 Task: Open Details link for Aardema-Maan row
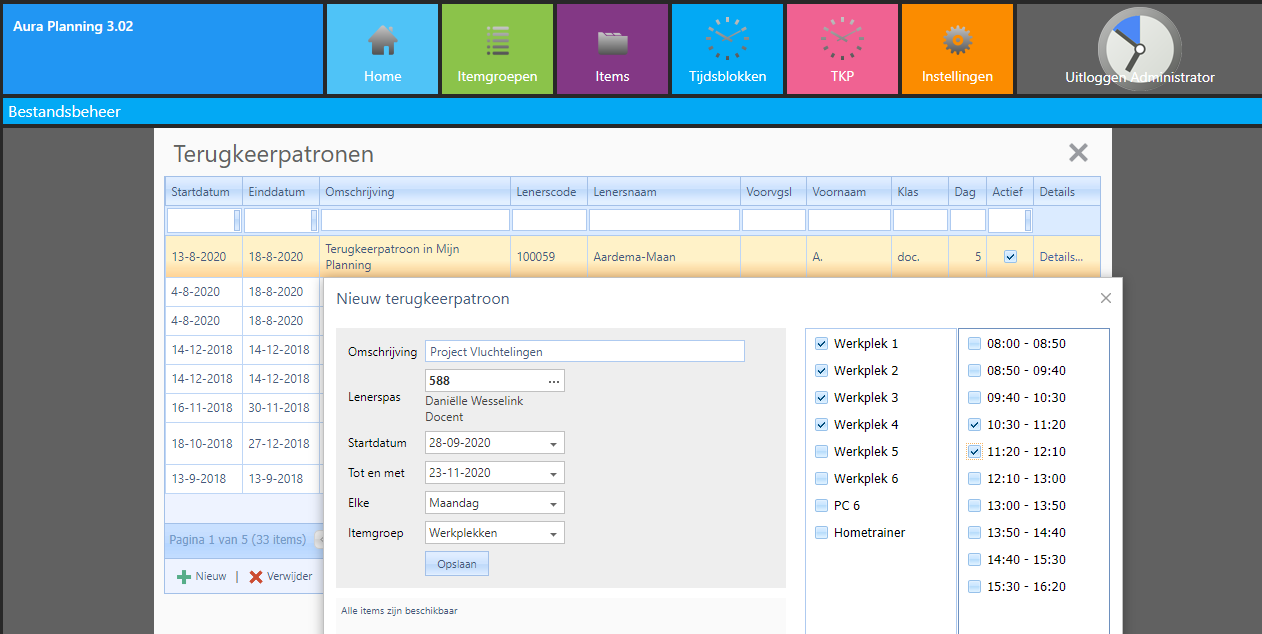(1060, 257)
